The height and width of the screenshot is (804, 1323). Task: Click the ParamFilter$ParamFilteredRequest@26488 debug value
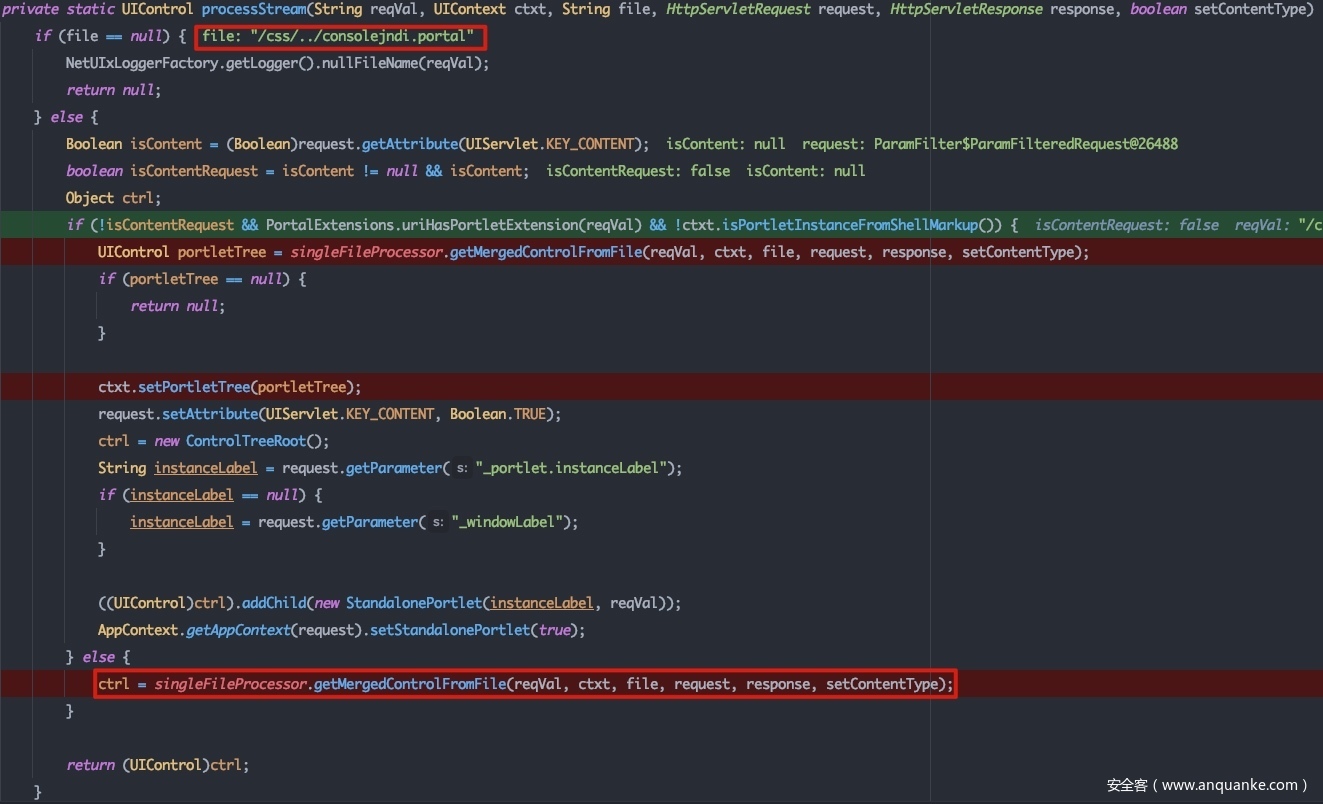tap(1025, 144)
